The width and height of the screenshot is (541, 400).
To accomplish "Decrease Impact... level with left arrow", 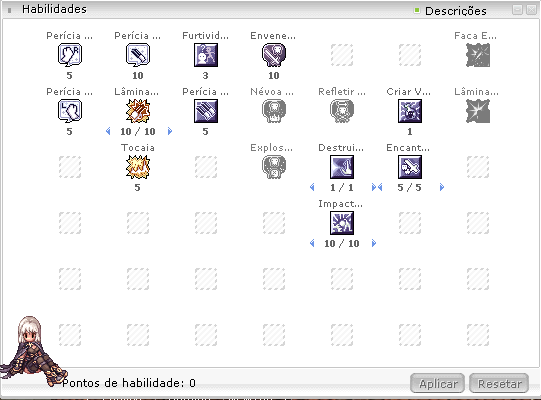I will pyautogui.click(x=312, y=243).
